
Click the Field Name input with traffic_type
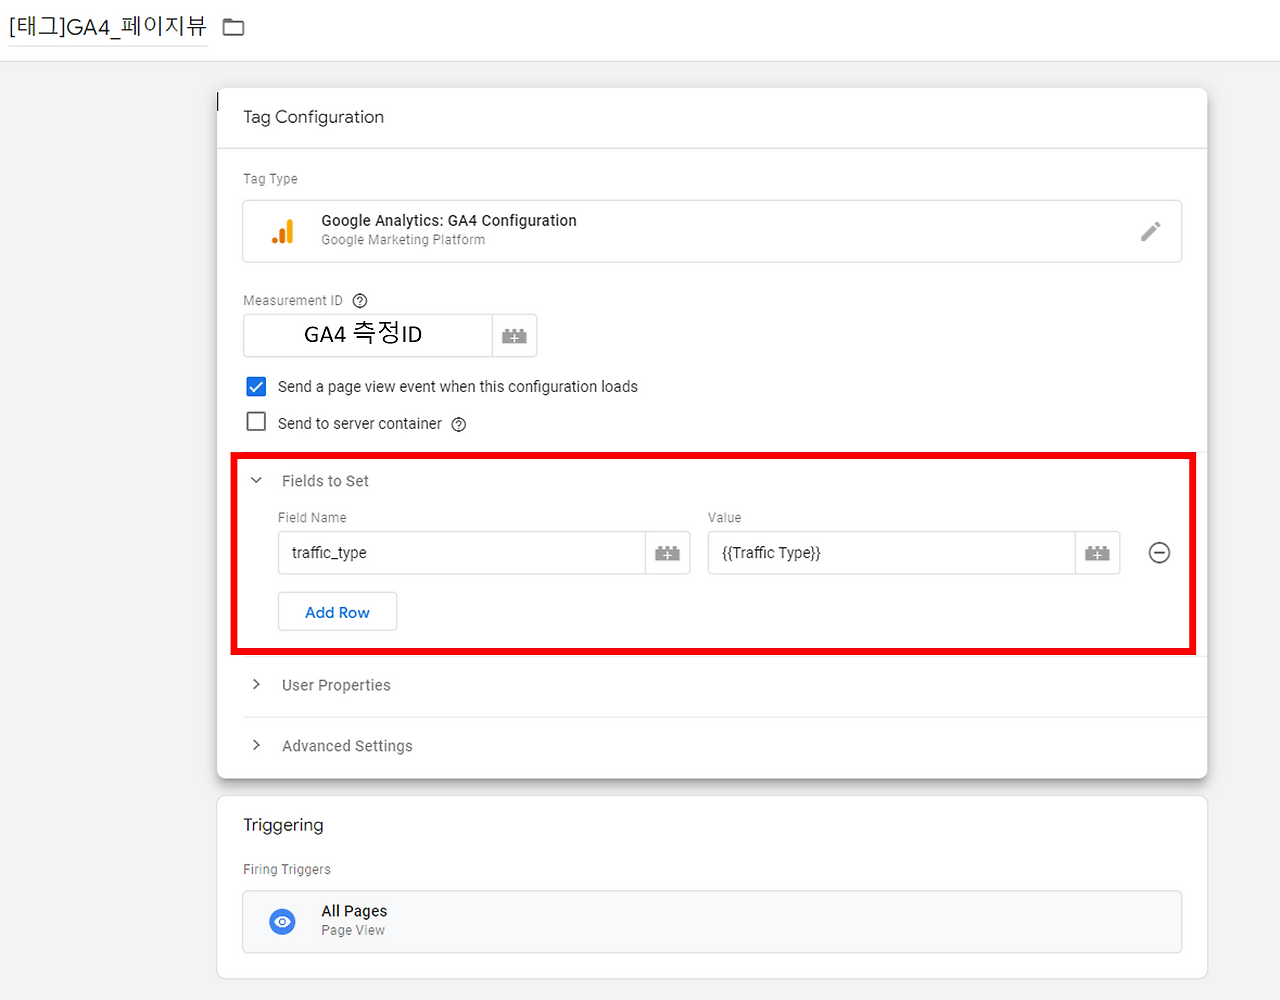click(461, 553)
